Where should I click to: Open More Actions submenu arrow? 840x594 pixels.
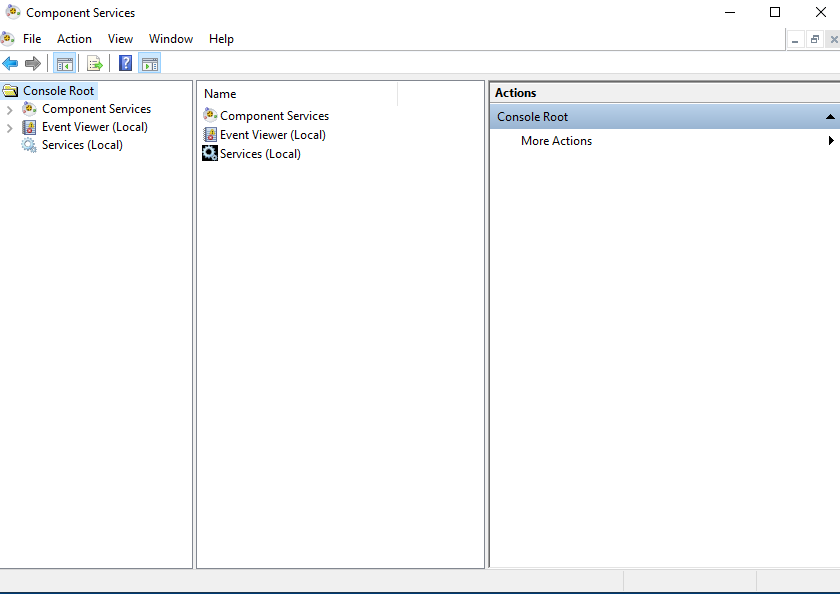coord(831,141)
